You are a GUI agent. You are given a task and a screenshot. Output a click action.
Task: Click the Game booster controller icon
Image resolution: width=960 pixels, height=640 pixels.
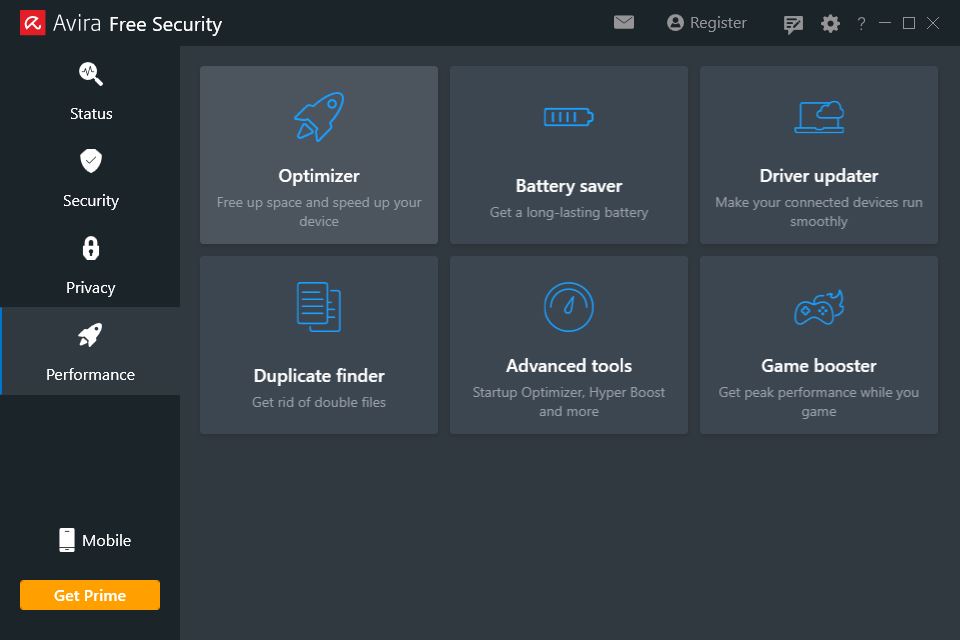point(819,307)
